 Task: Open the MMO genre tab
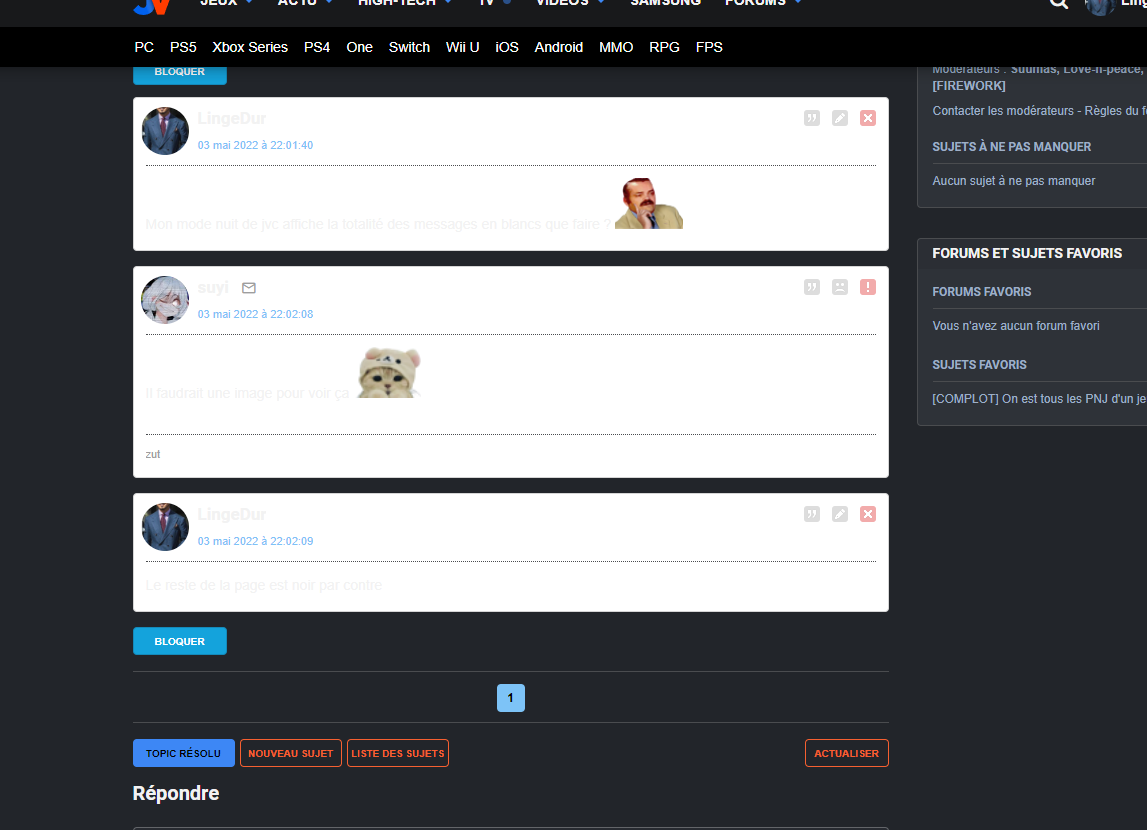coord(616,47)
